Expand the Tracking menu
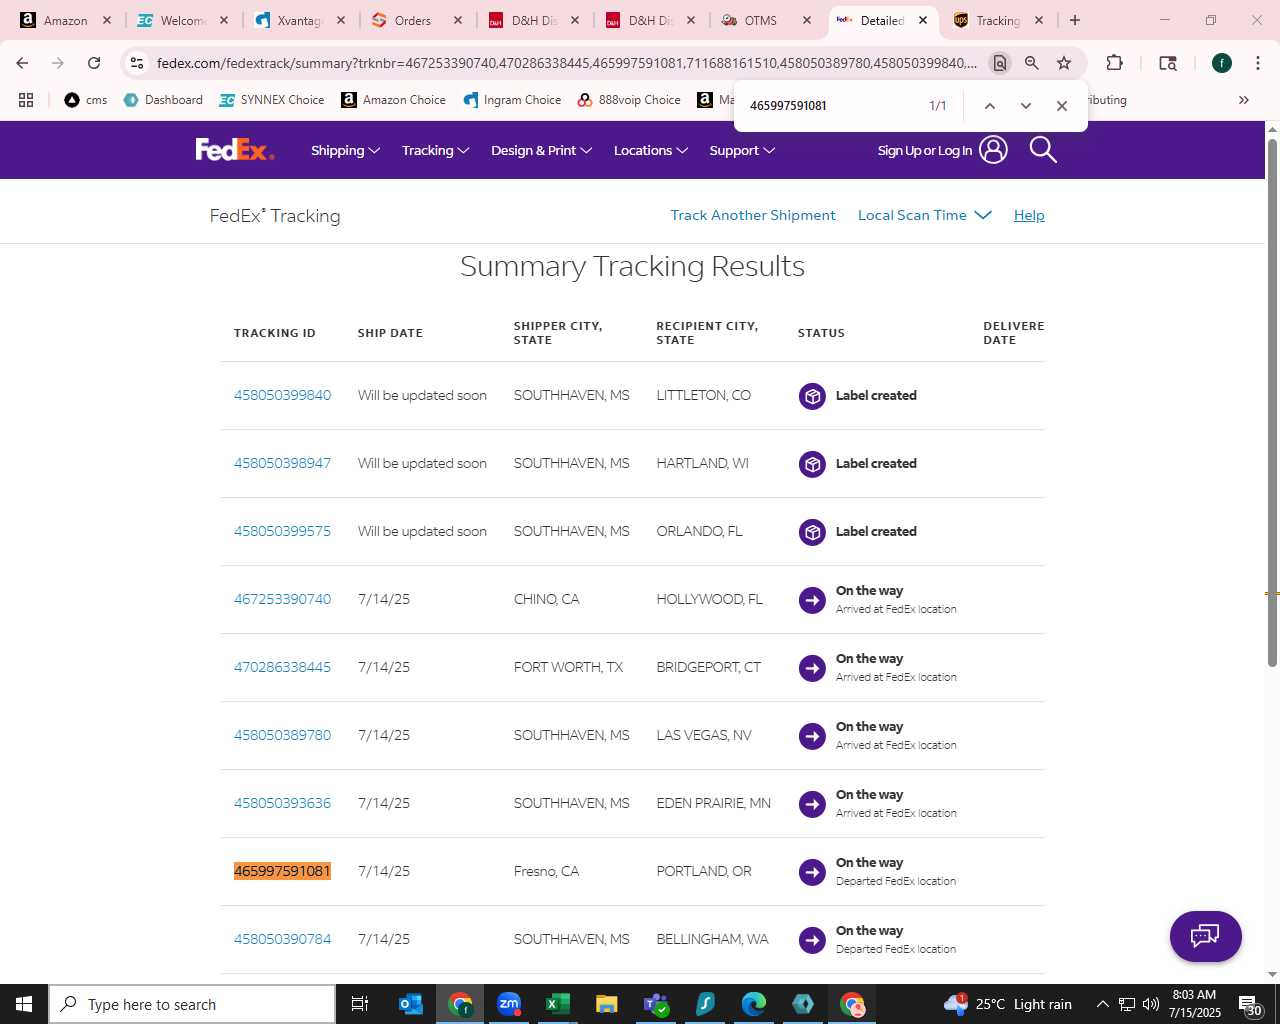The width and height of the screenshot is (1280, 1024). click(435, 150)
